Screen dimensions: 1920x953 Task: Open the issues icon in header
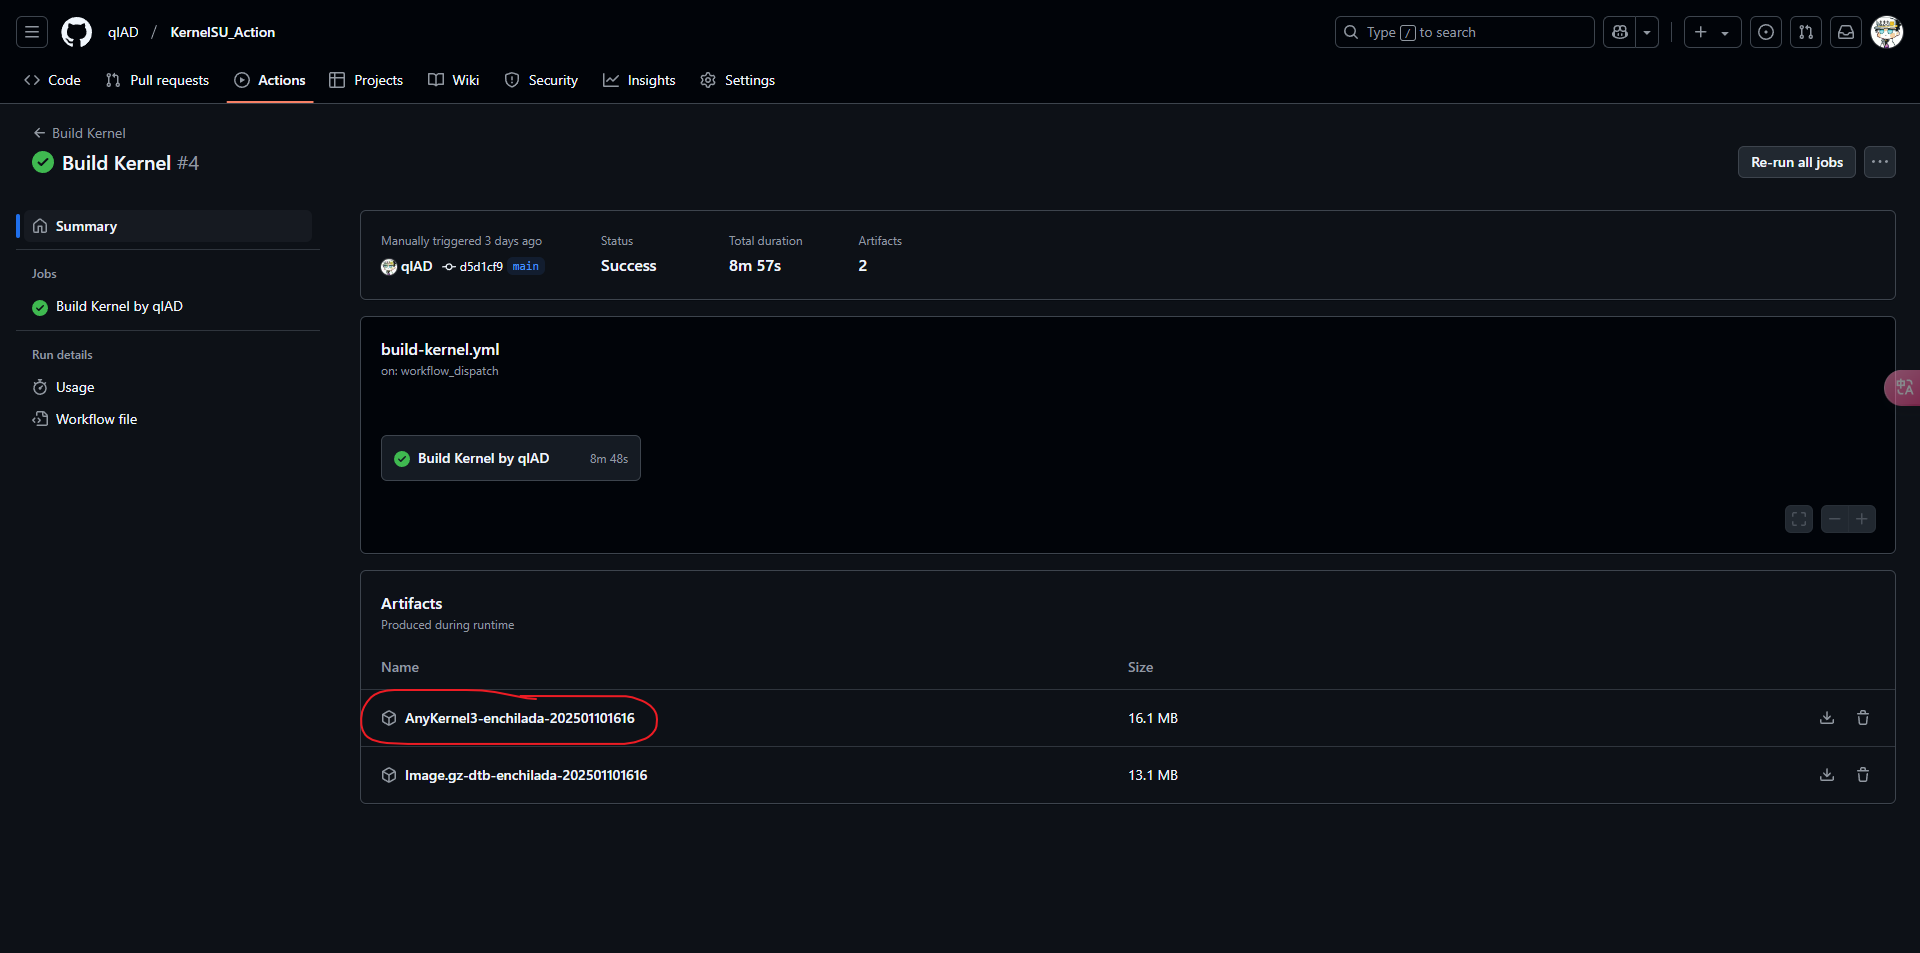click(1766, 32)
